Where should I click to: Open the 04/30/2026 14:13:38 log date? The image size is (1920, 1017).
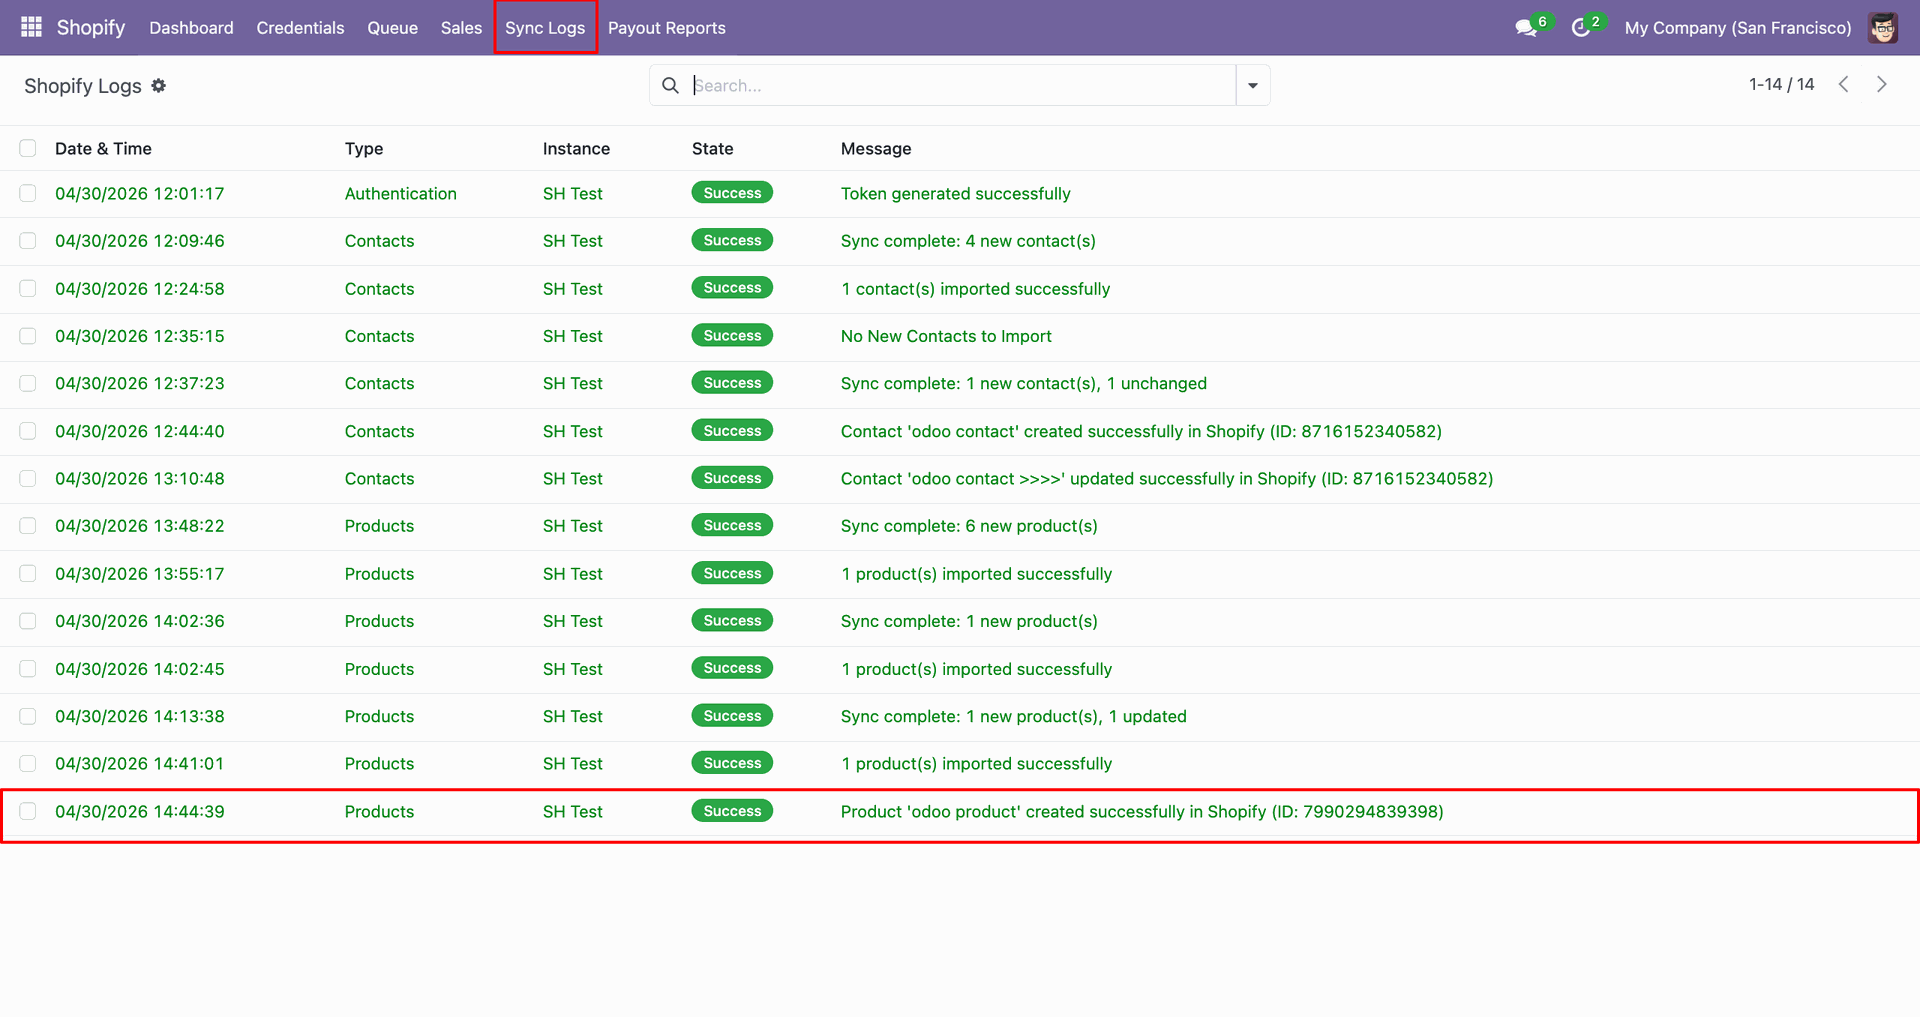[140, 717]
